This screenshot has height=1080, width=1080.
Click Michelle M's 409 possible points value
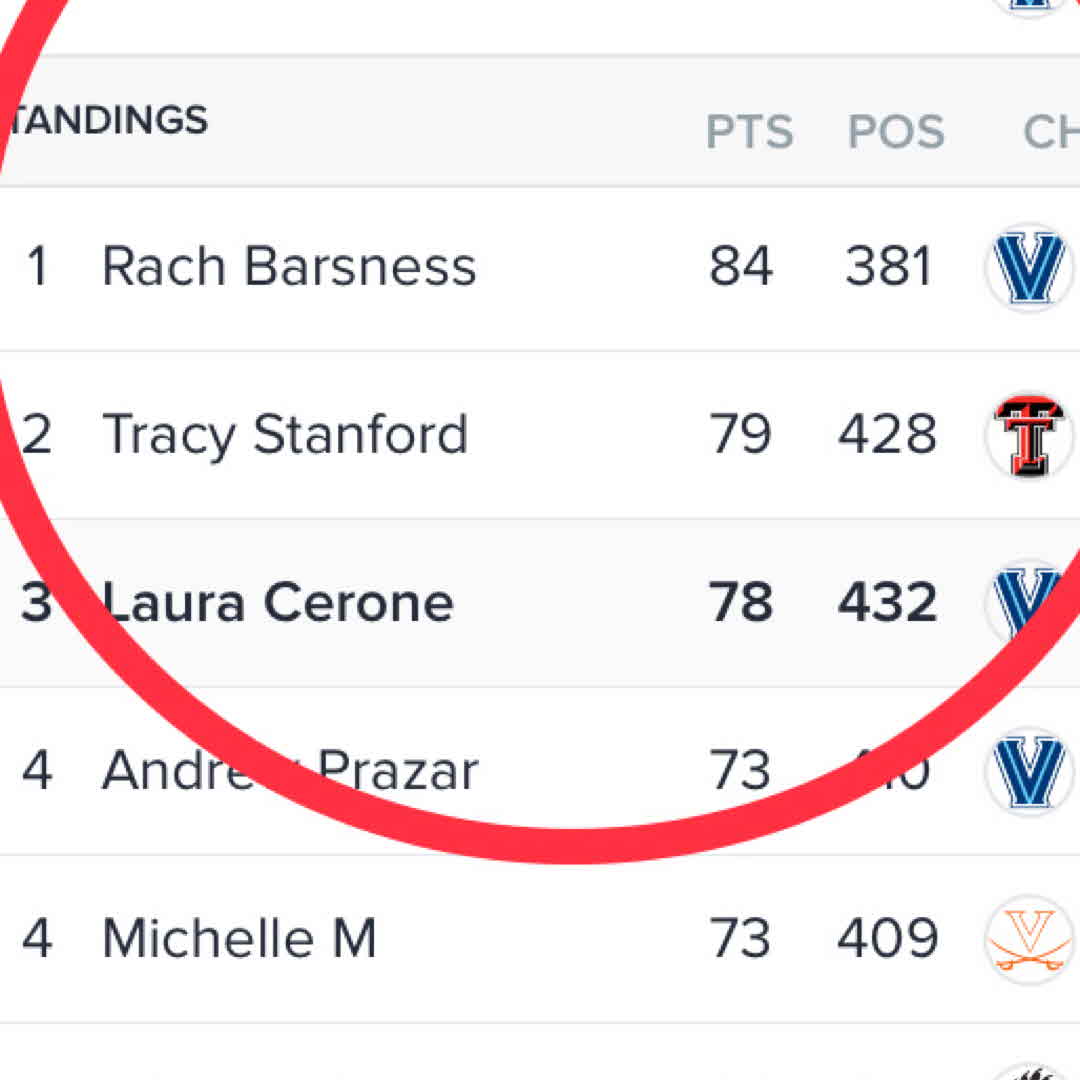[888, 939]
